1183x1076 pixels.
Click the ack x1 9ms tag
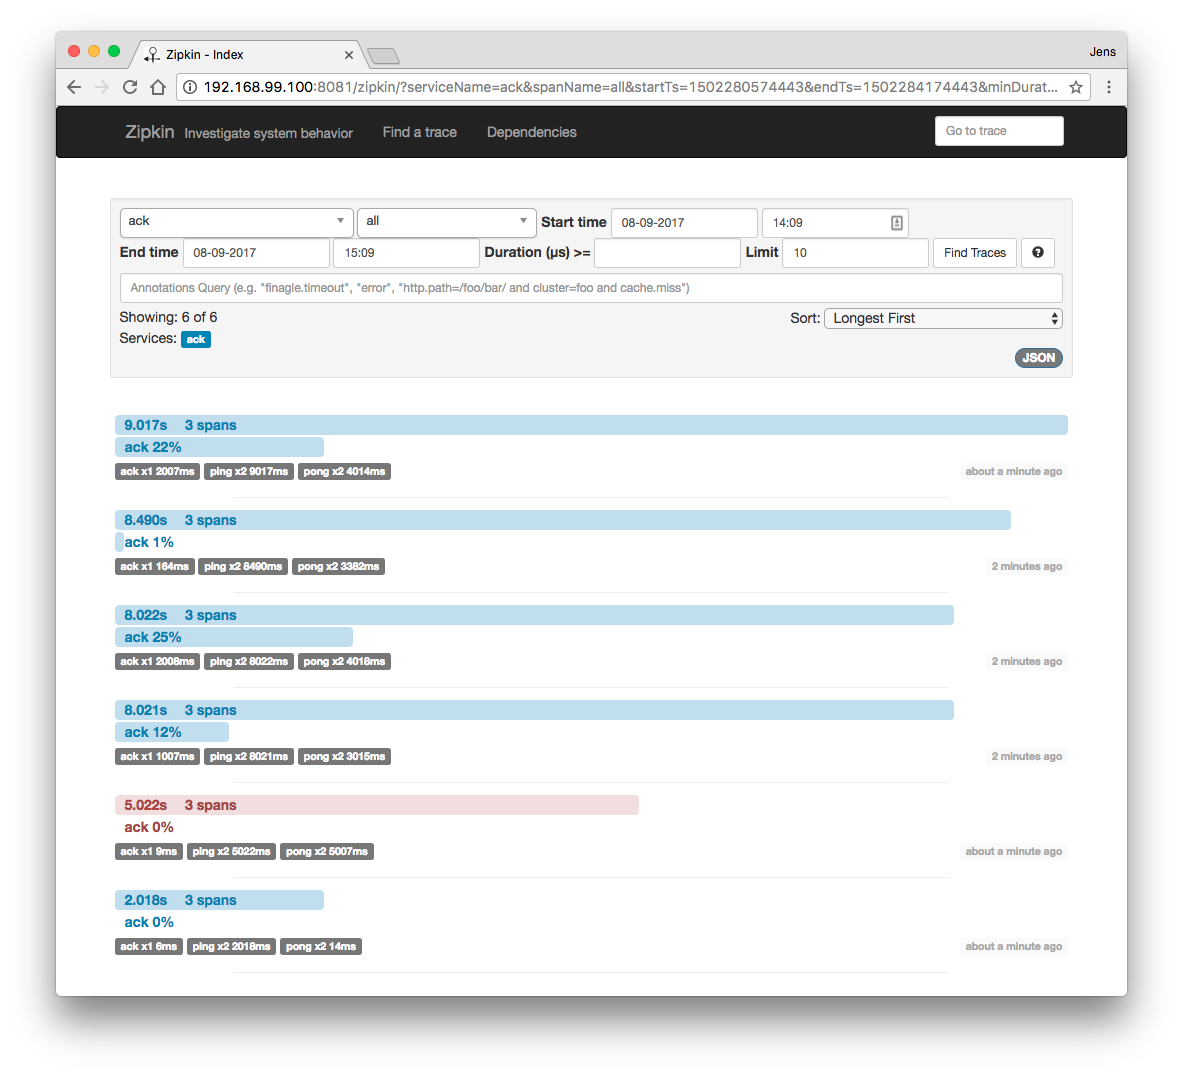coord(149,852)
